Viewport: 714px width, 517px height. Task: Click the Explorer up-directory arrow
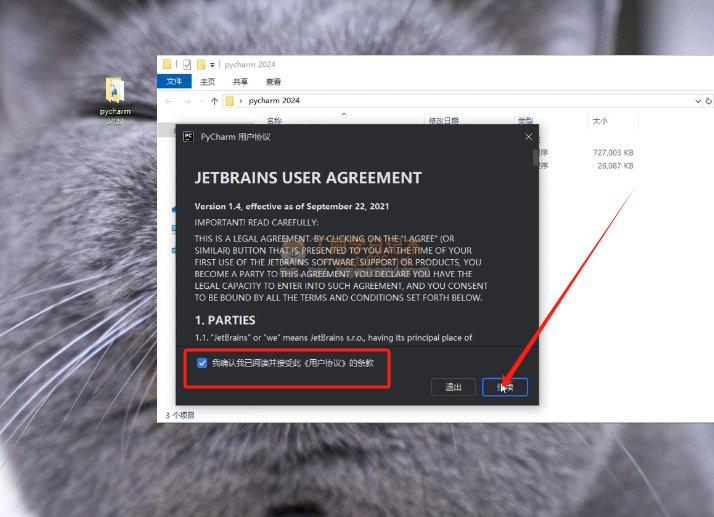pos(214,101)
